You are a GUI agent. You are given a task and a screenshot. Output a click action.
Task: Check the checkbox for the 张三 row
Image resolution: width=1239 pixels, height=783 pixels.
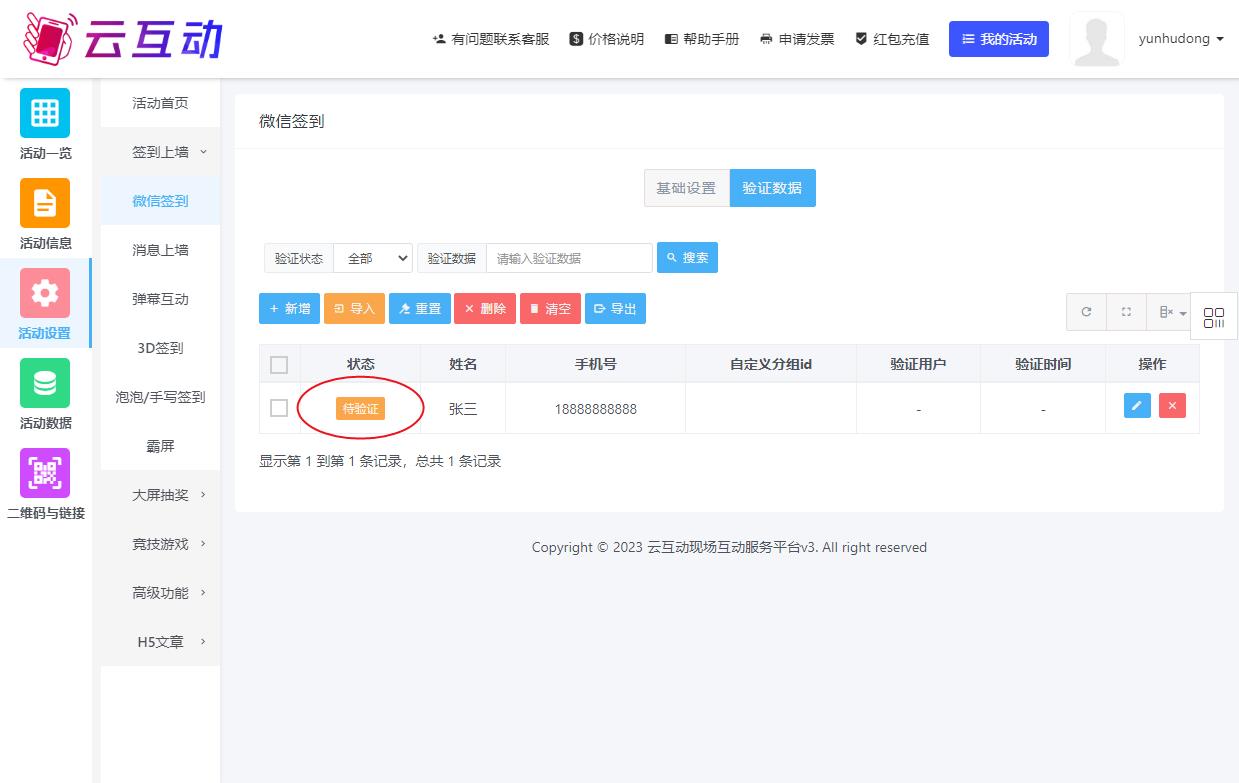tap(279, 408)
